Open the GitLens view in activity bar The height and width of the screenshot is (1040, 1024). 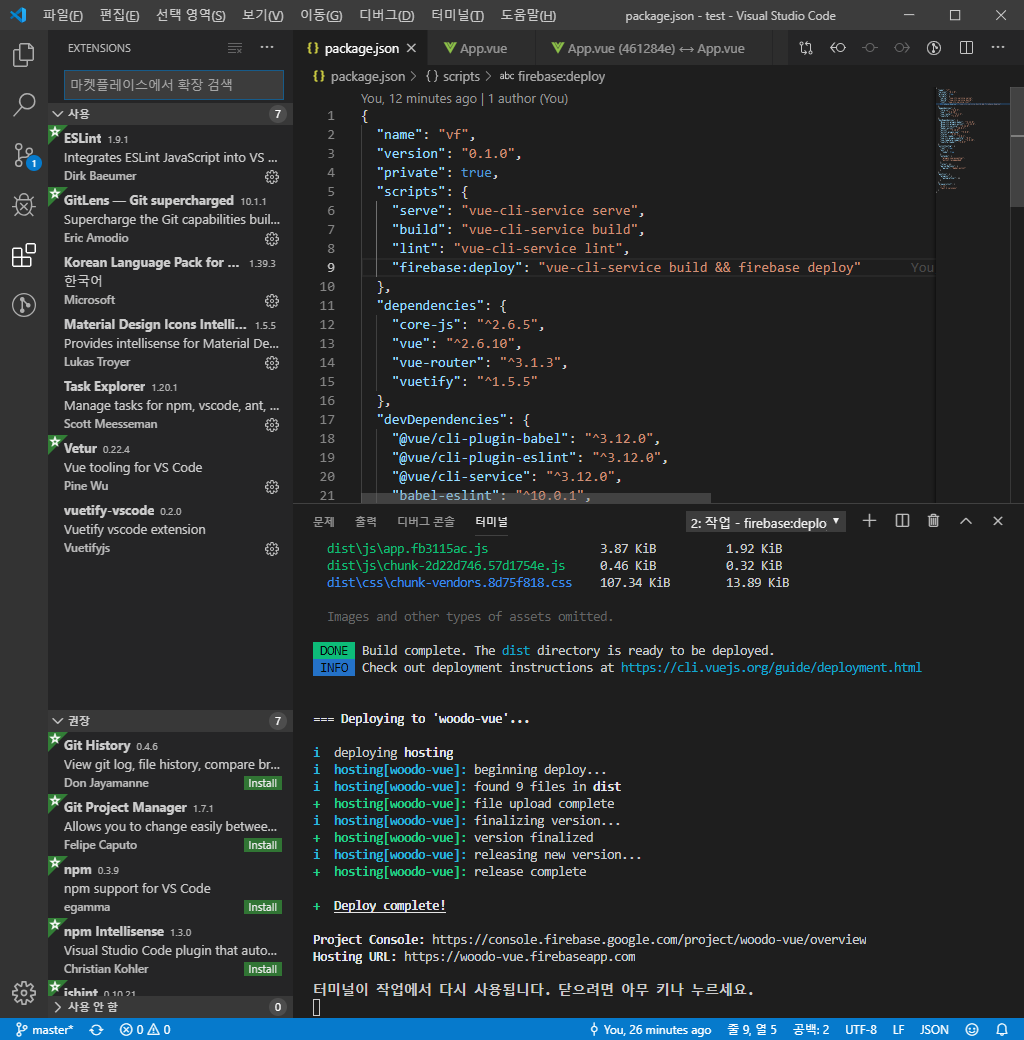click(x=24, y=305)
